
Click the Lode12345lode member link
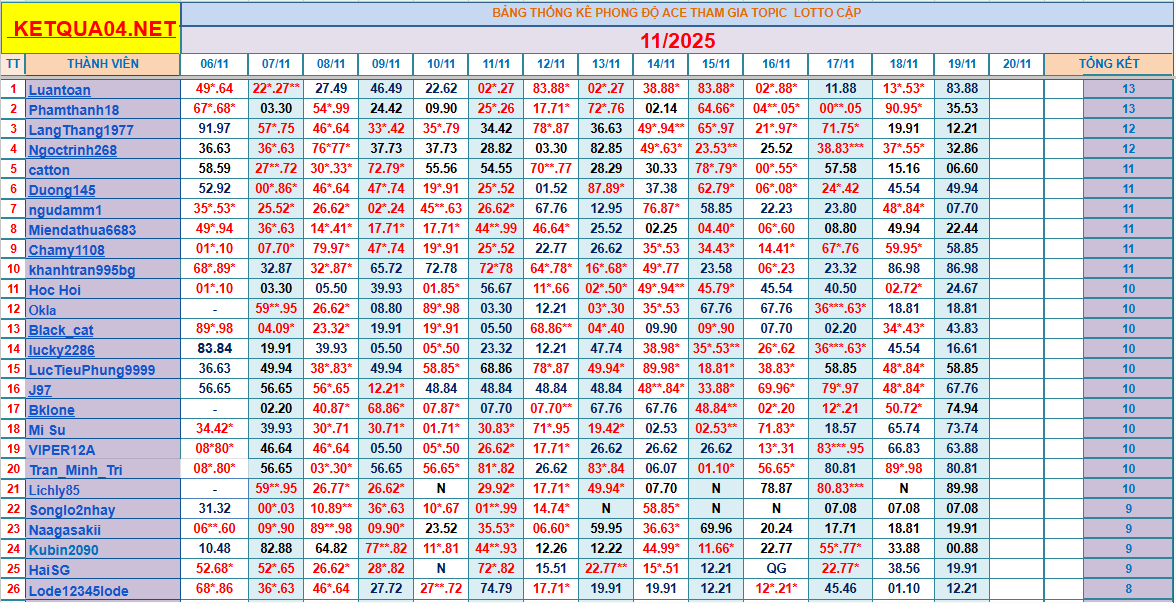78,591
